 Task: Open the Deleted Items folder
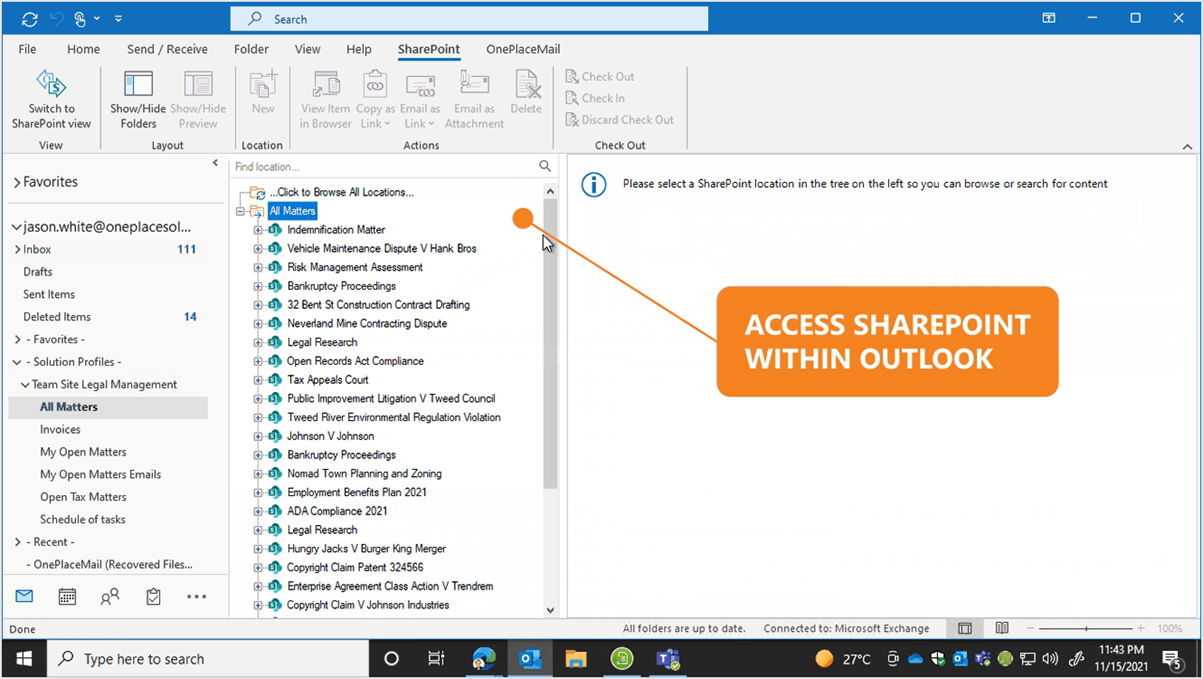57,317
